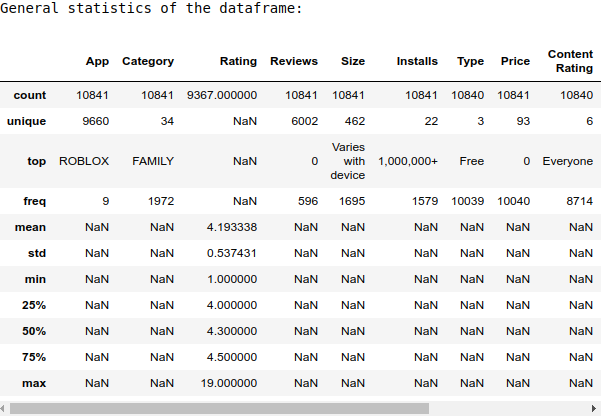Image resolution: width=603 pixels, height=418 pixels.
Task: Click the mean Rating value 4.193338
Action: [232, 227]
